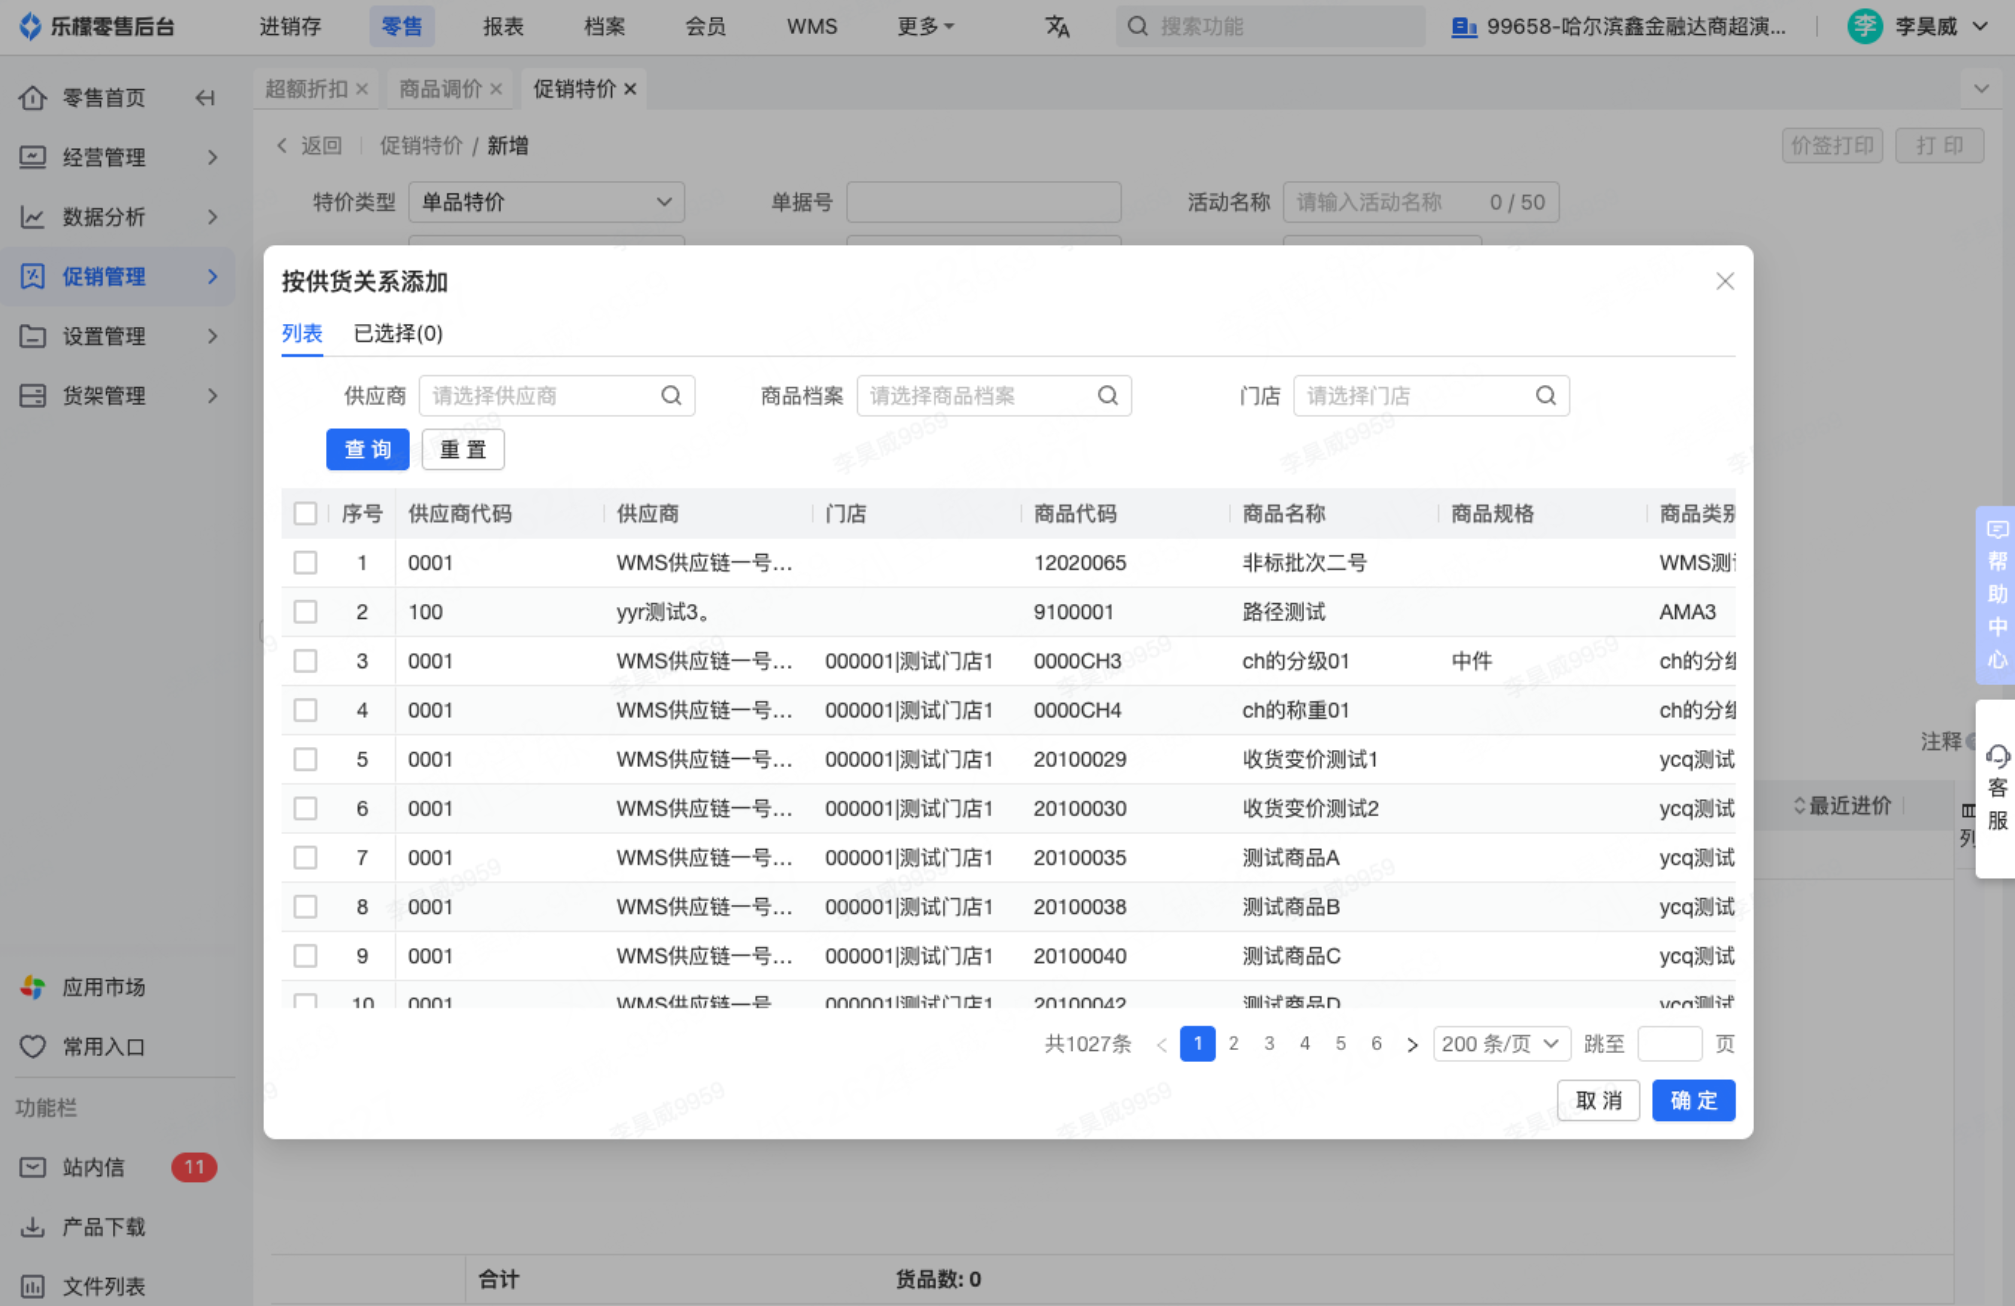Open the WMS top menu

(x=812, y=27)
